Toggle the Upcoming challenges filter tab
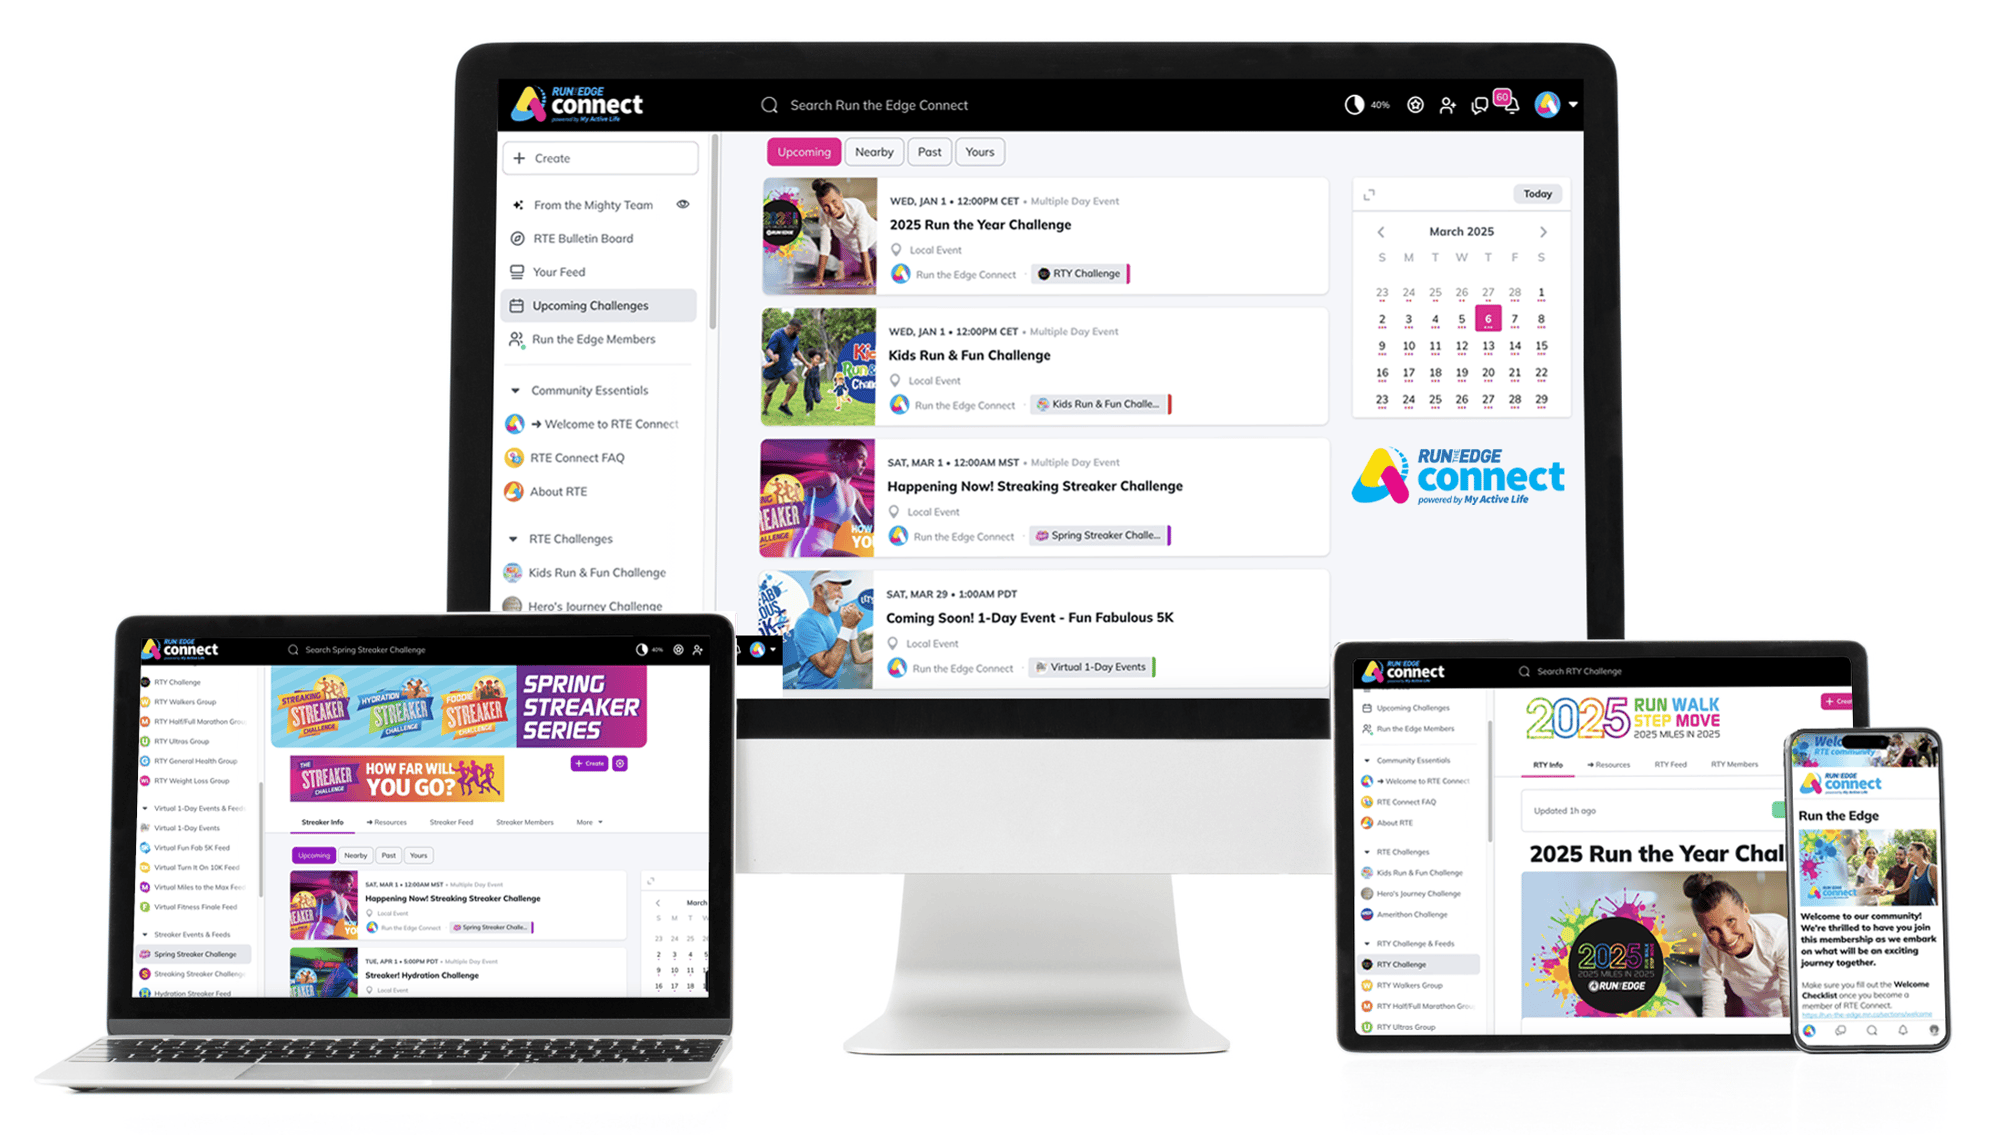Screen dimensions: 2000x1135 click(x=802, y=151)
